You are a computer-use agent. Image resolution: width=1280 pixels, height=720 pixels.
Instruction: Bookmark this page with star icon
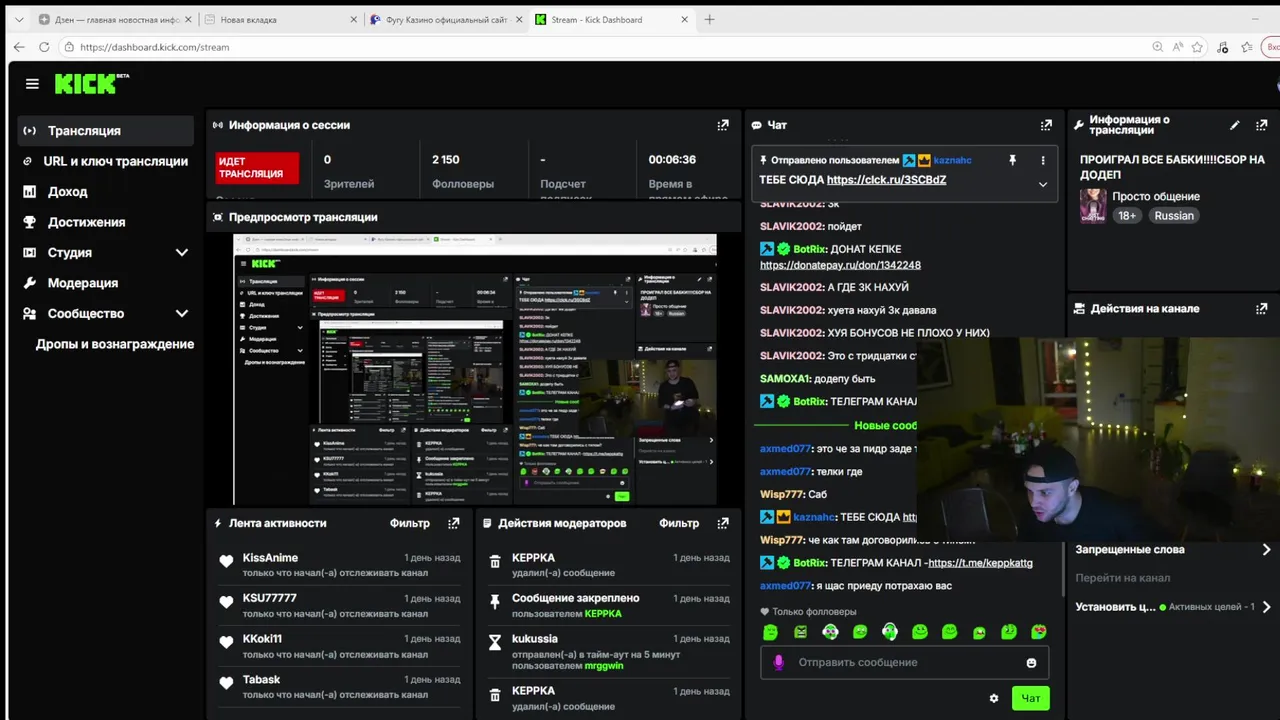[x=1197, y=47]
